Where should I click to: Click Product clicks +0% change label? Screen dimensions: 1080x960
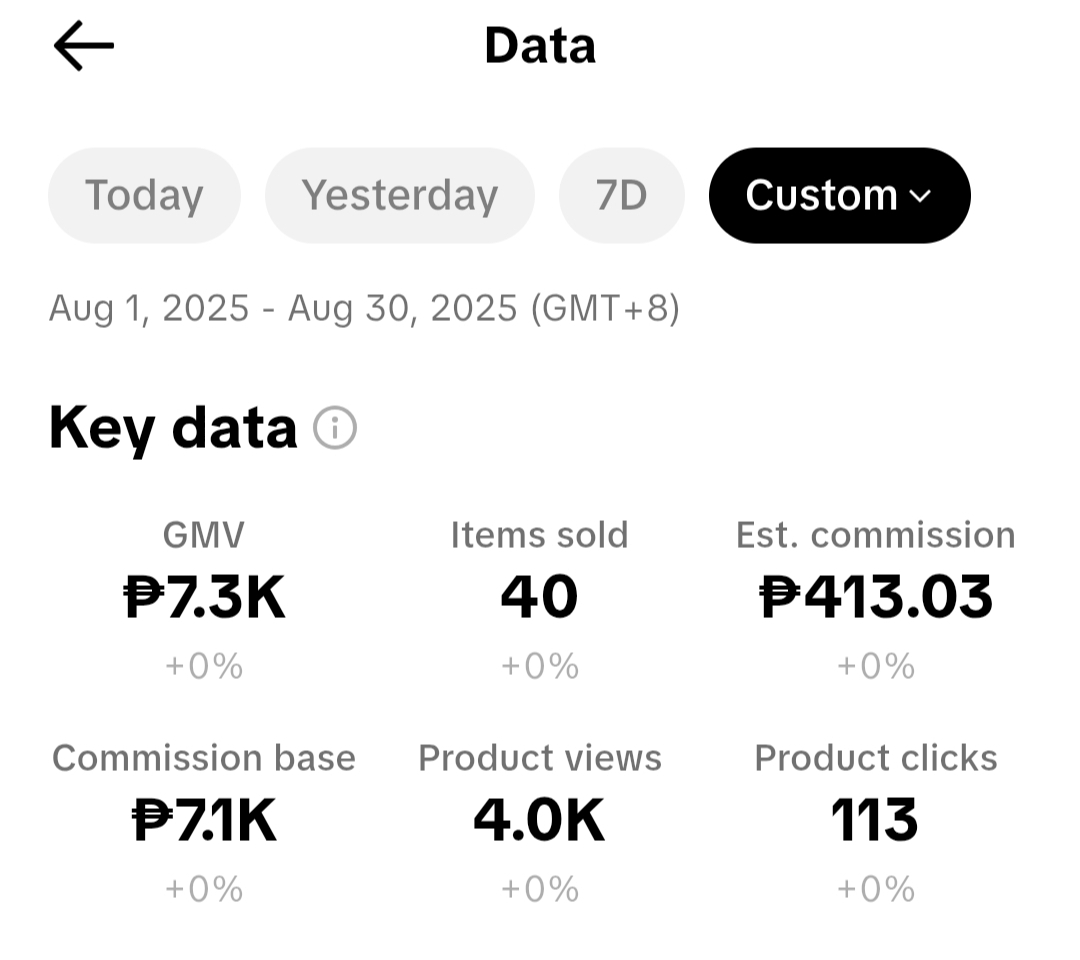click(x=875, y=888)
